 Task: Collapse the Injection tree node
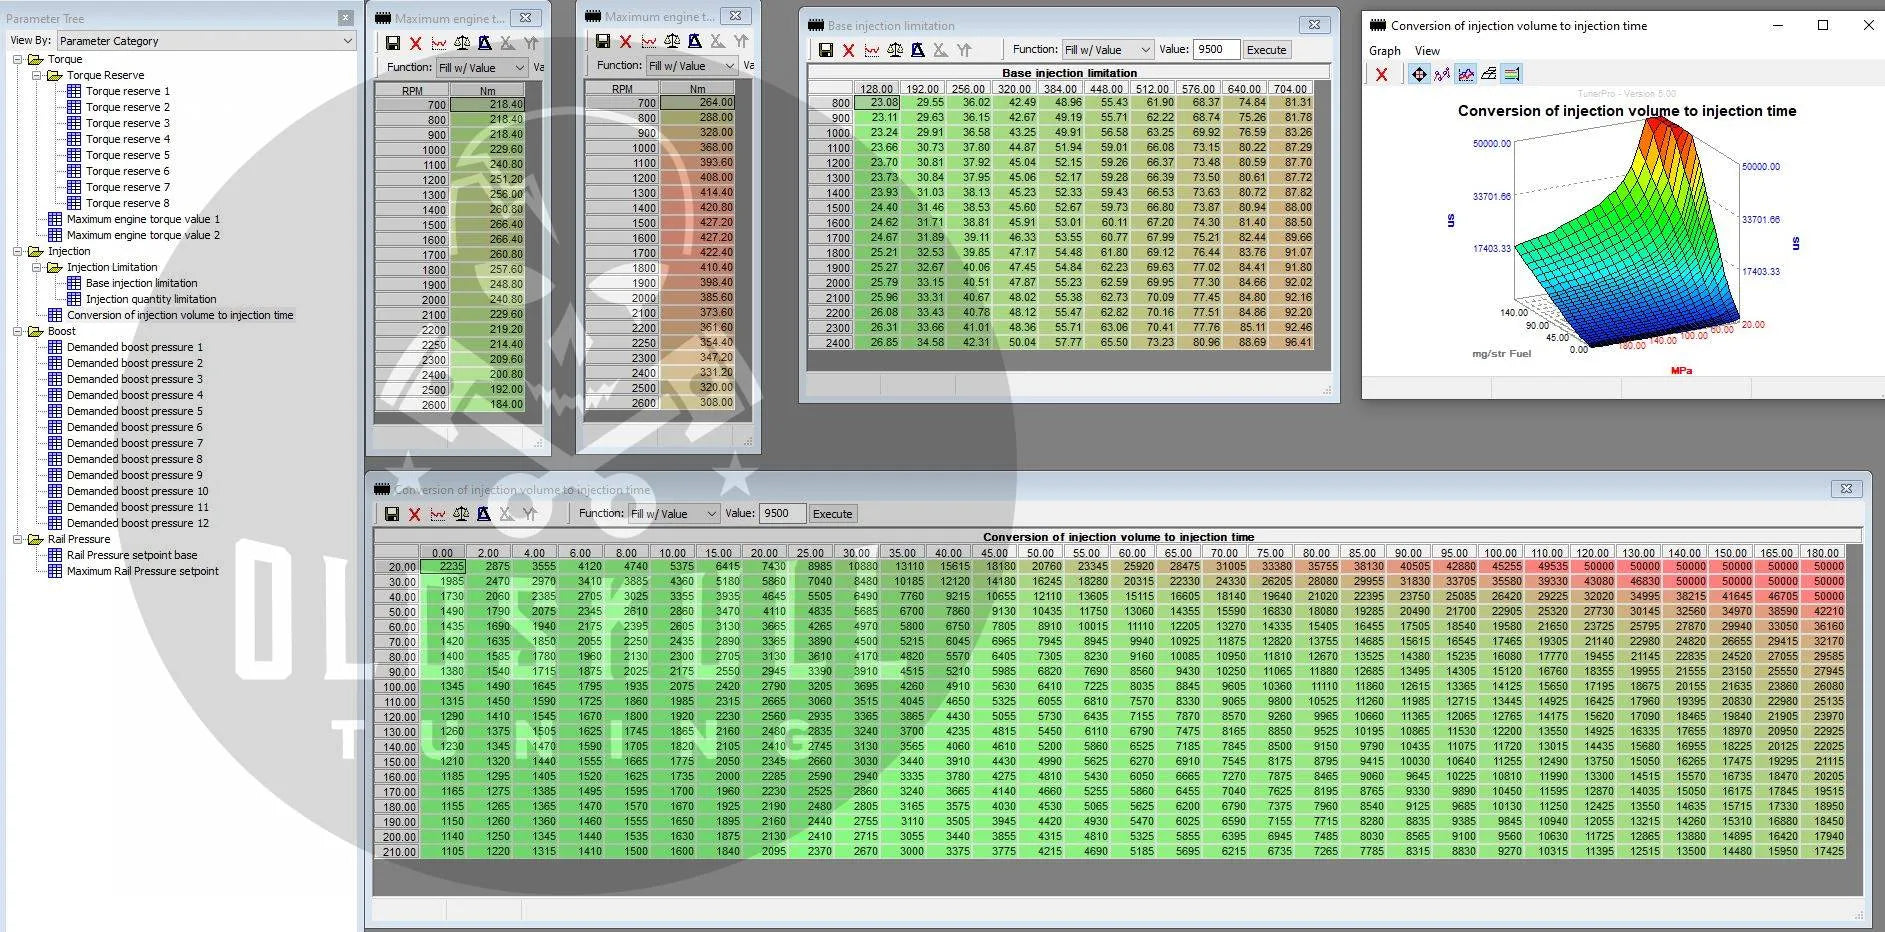(18, 251)
